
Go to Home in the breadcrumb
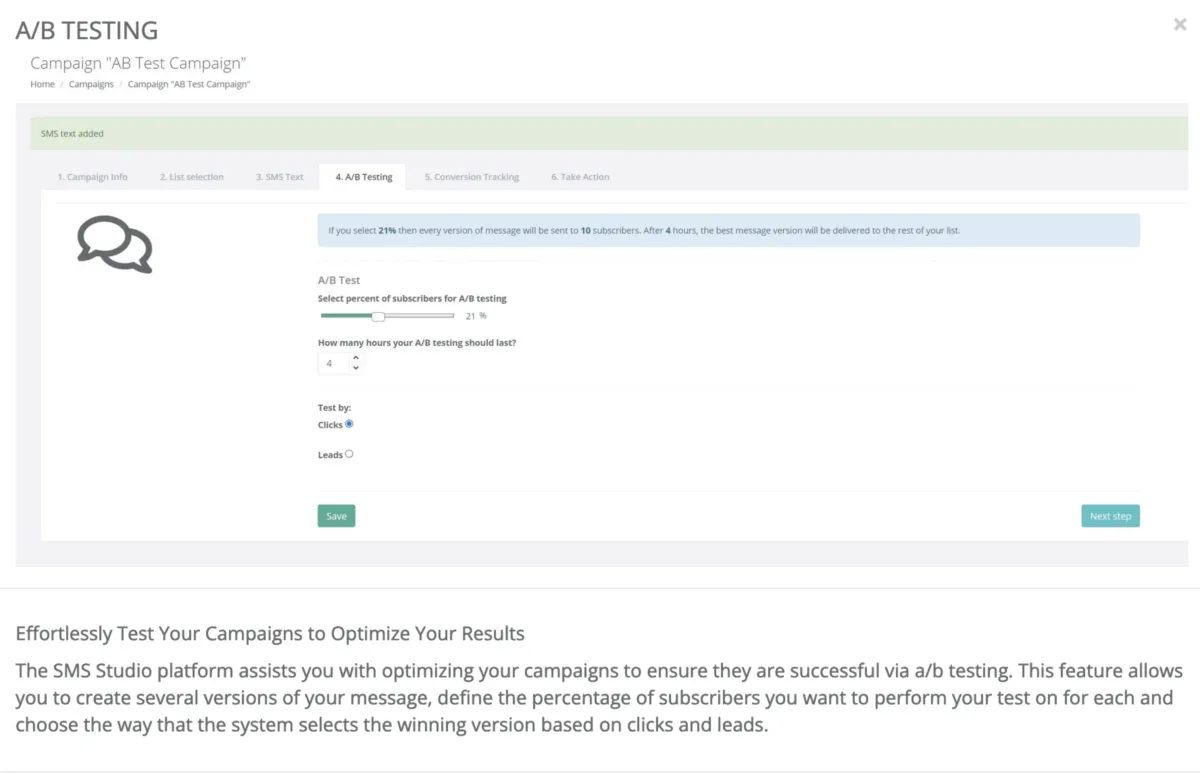[x=42, y=84]
